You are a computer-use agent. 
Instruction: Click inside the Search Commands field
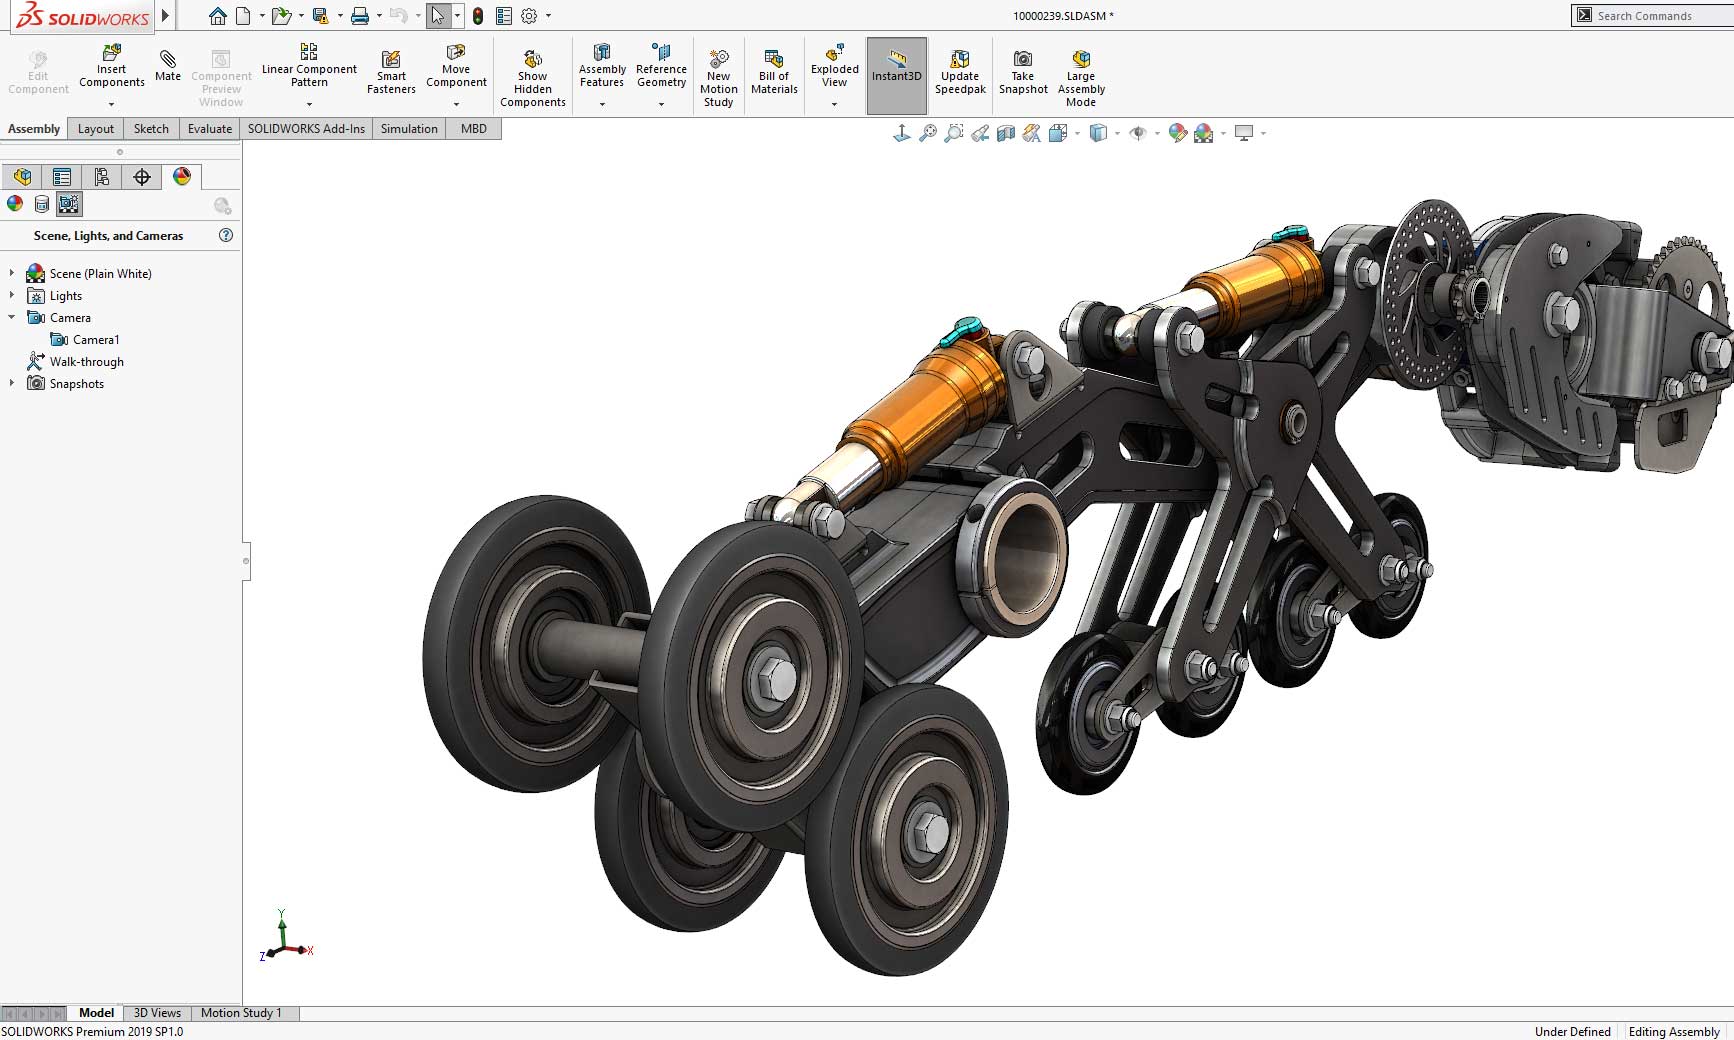1650,15
